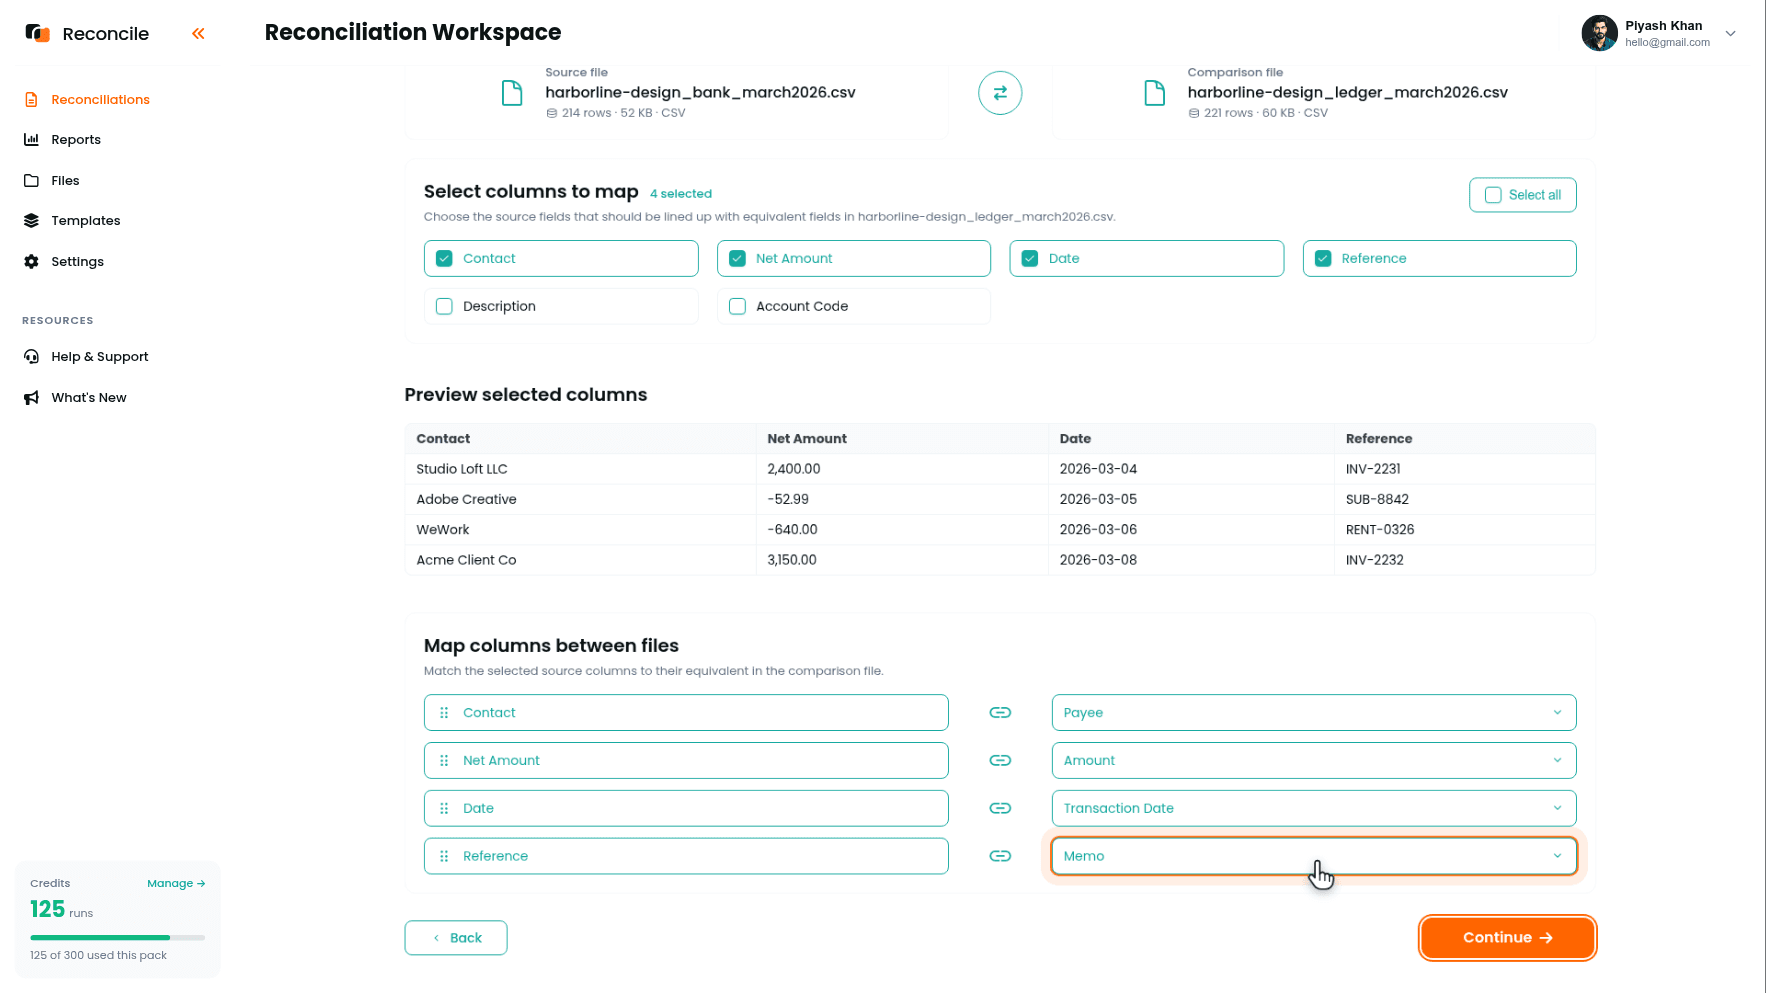This screenshot has width=1766, height=993.
Task: Select the Contact source column field
Action: 686,712
